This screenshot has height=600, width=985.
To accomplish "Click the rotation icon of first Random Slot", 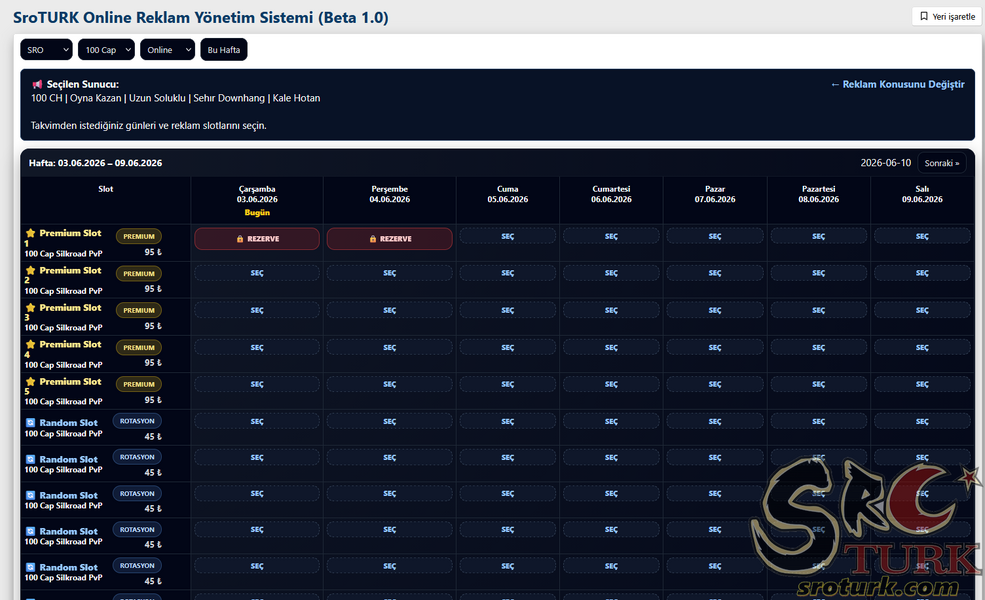I will pos(30,423).
